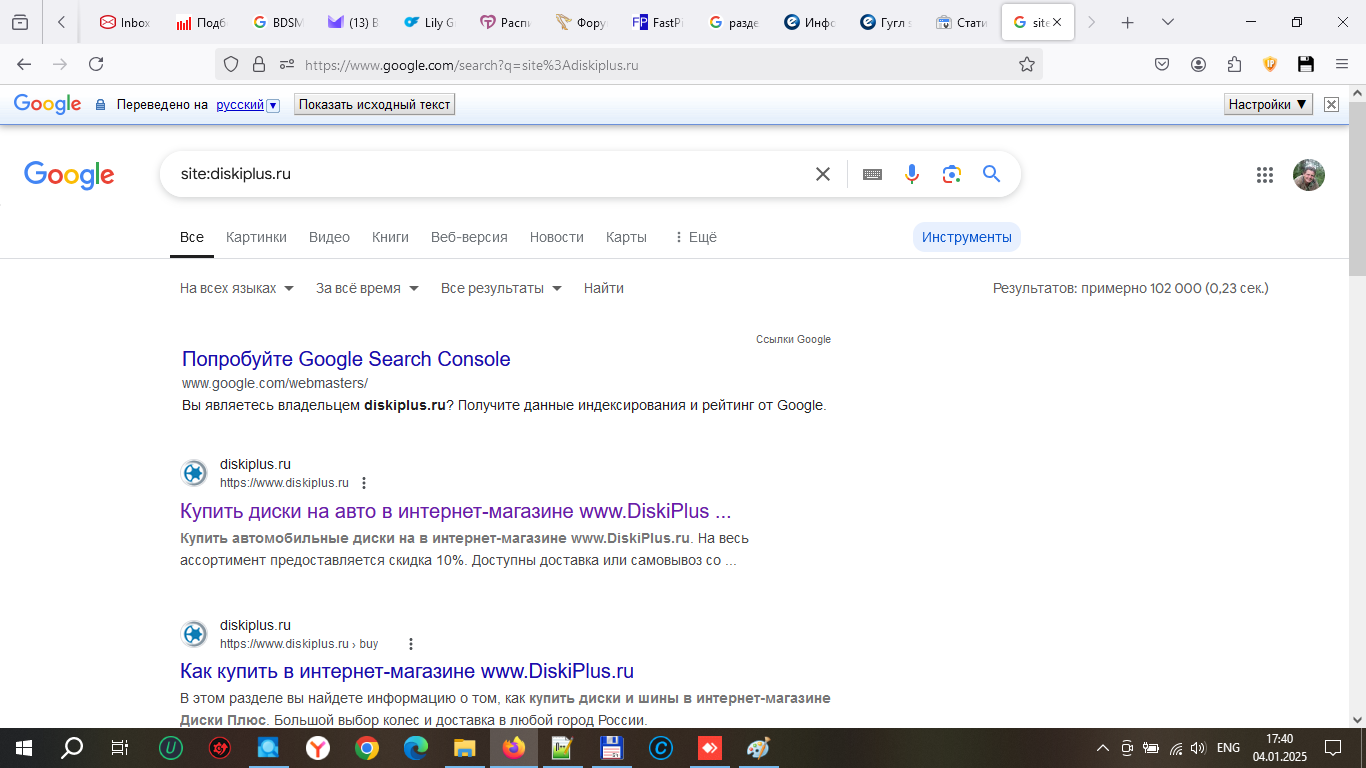Close the current site: search tab
The width and height of the screenshot is (1366, 768).
tap(1058, 22)
